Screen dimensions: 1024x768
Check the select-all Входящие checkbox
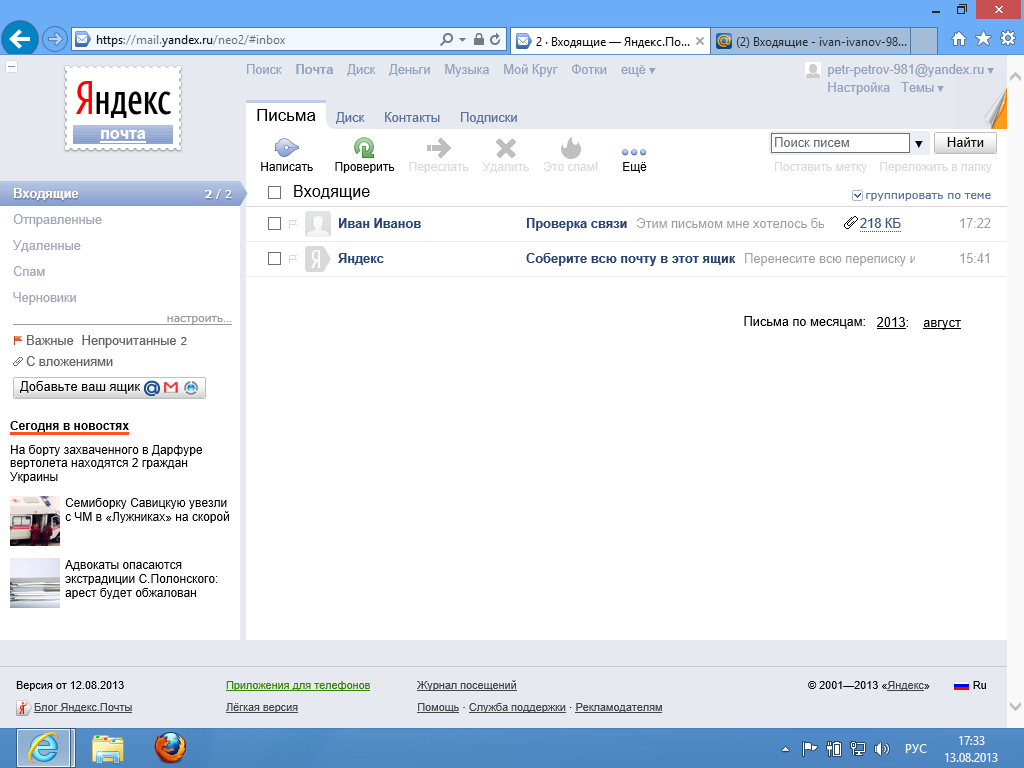coord(274,192)
